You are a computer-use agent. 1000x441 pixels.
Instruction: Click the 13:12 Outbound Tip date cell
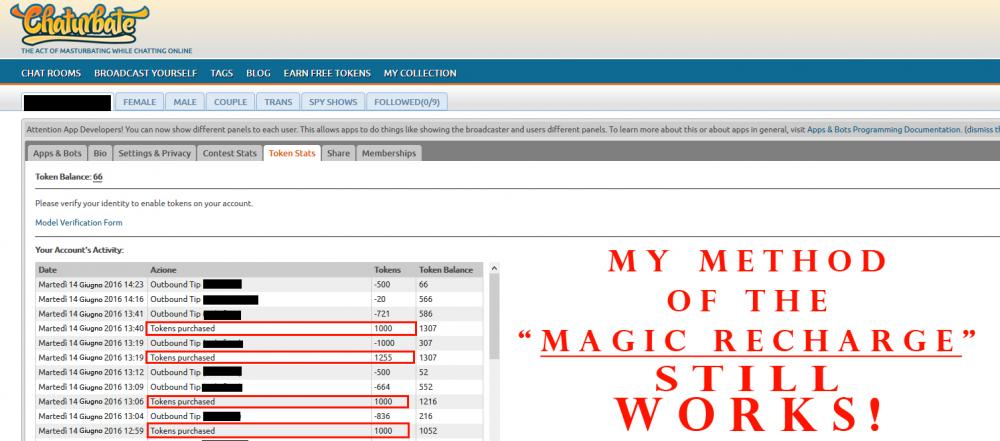pos(91,372)
